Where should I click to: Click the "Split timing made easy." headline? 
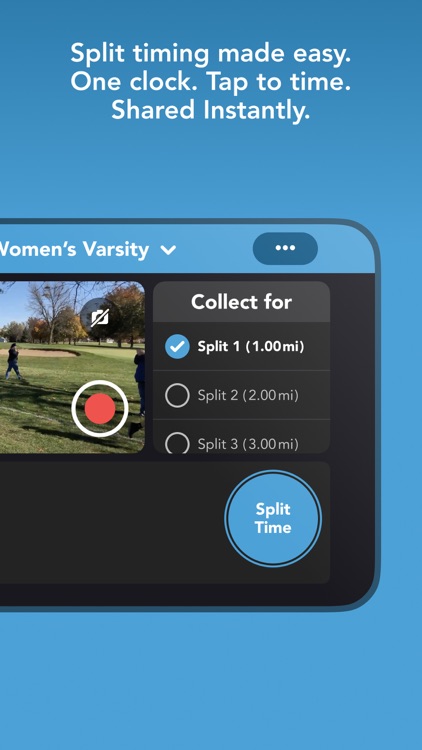pos(211,53)
